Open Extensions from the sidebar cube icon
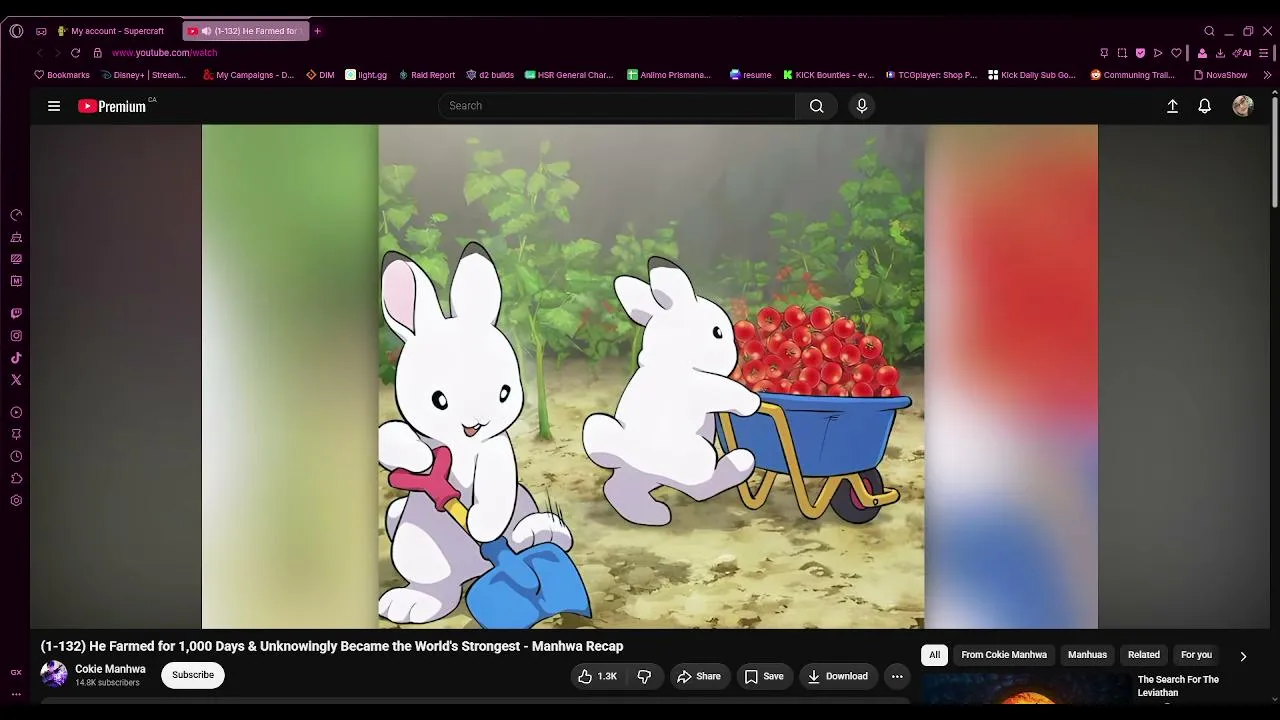Image resolution: width=1280 pixels, height=720 pixels. coord(16,478)
